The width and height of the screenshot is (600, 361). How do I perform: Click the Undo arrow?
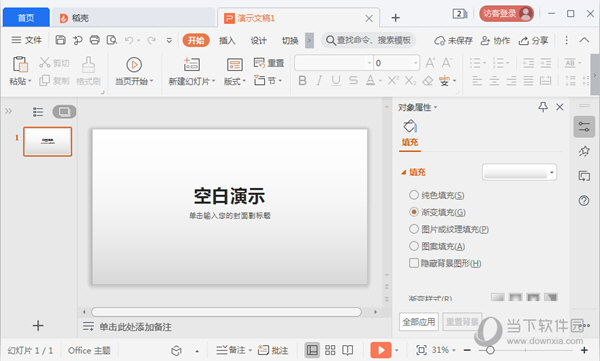pos(129,40)
